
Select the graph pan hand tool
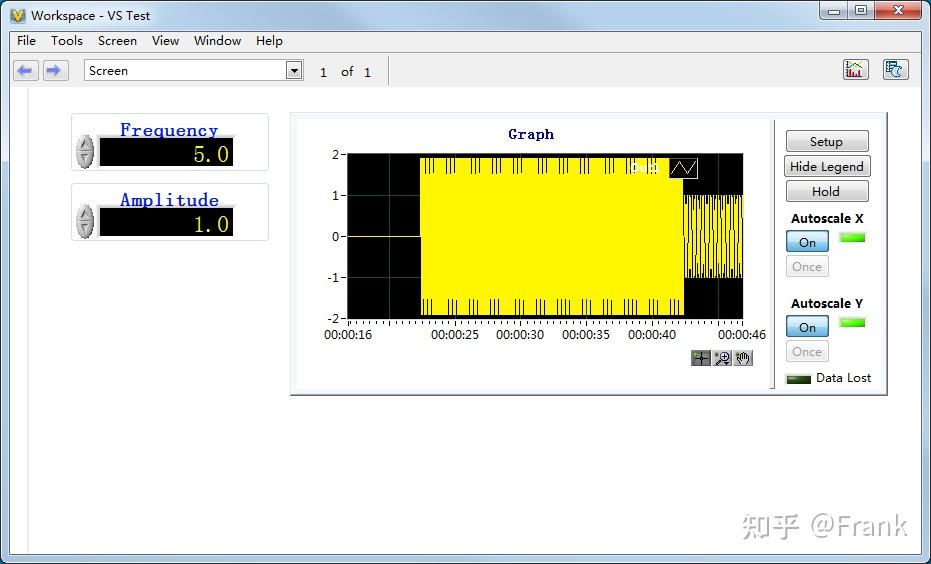point(743,358)
